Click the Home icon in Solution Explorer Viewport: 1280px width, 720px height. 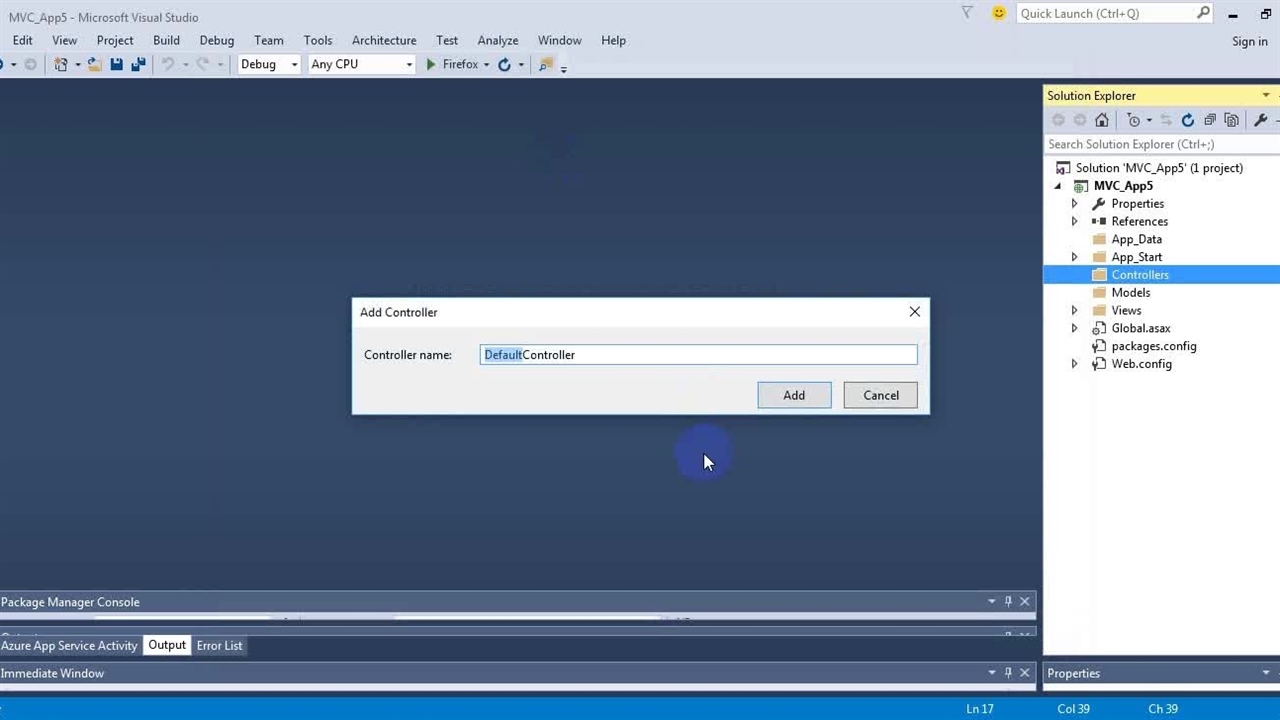click(1102, 120)
